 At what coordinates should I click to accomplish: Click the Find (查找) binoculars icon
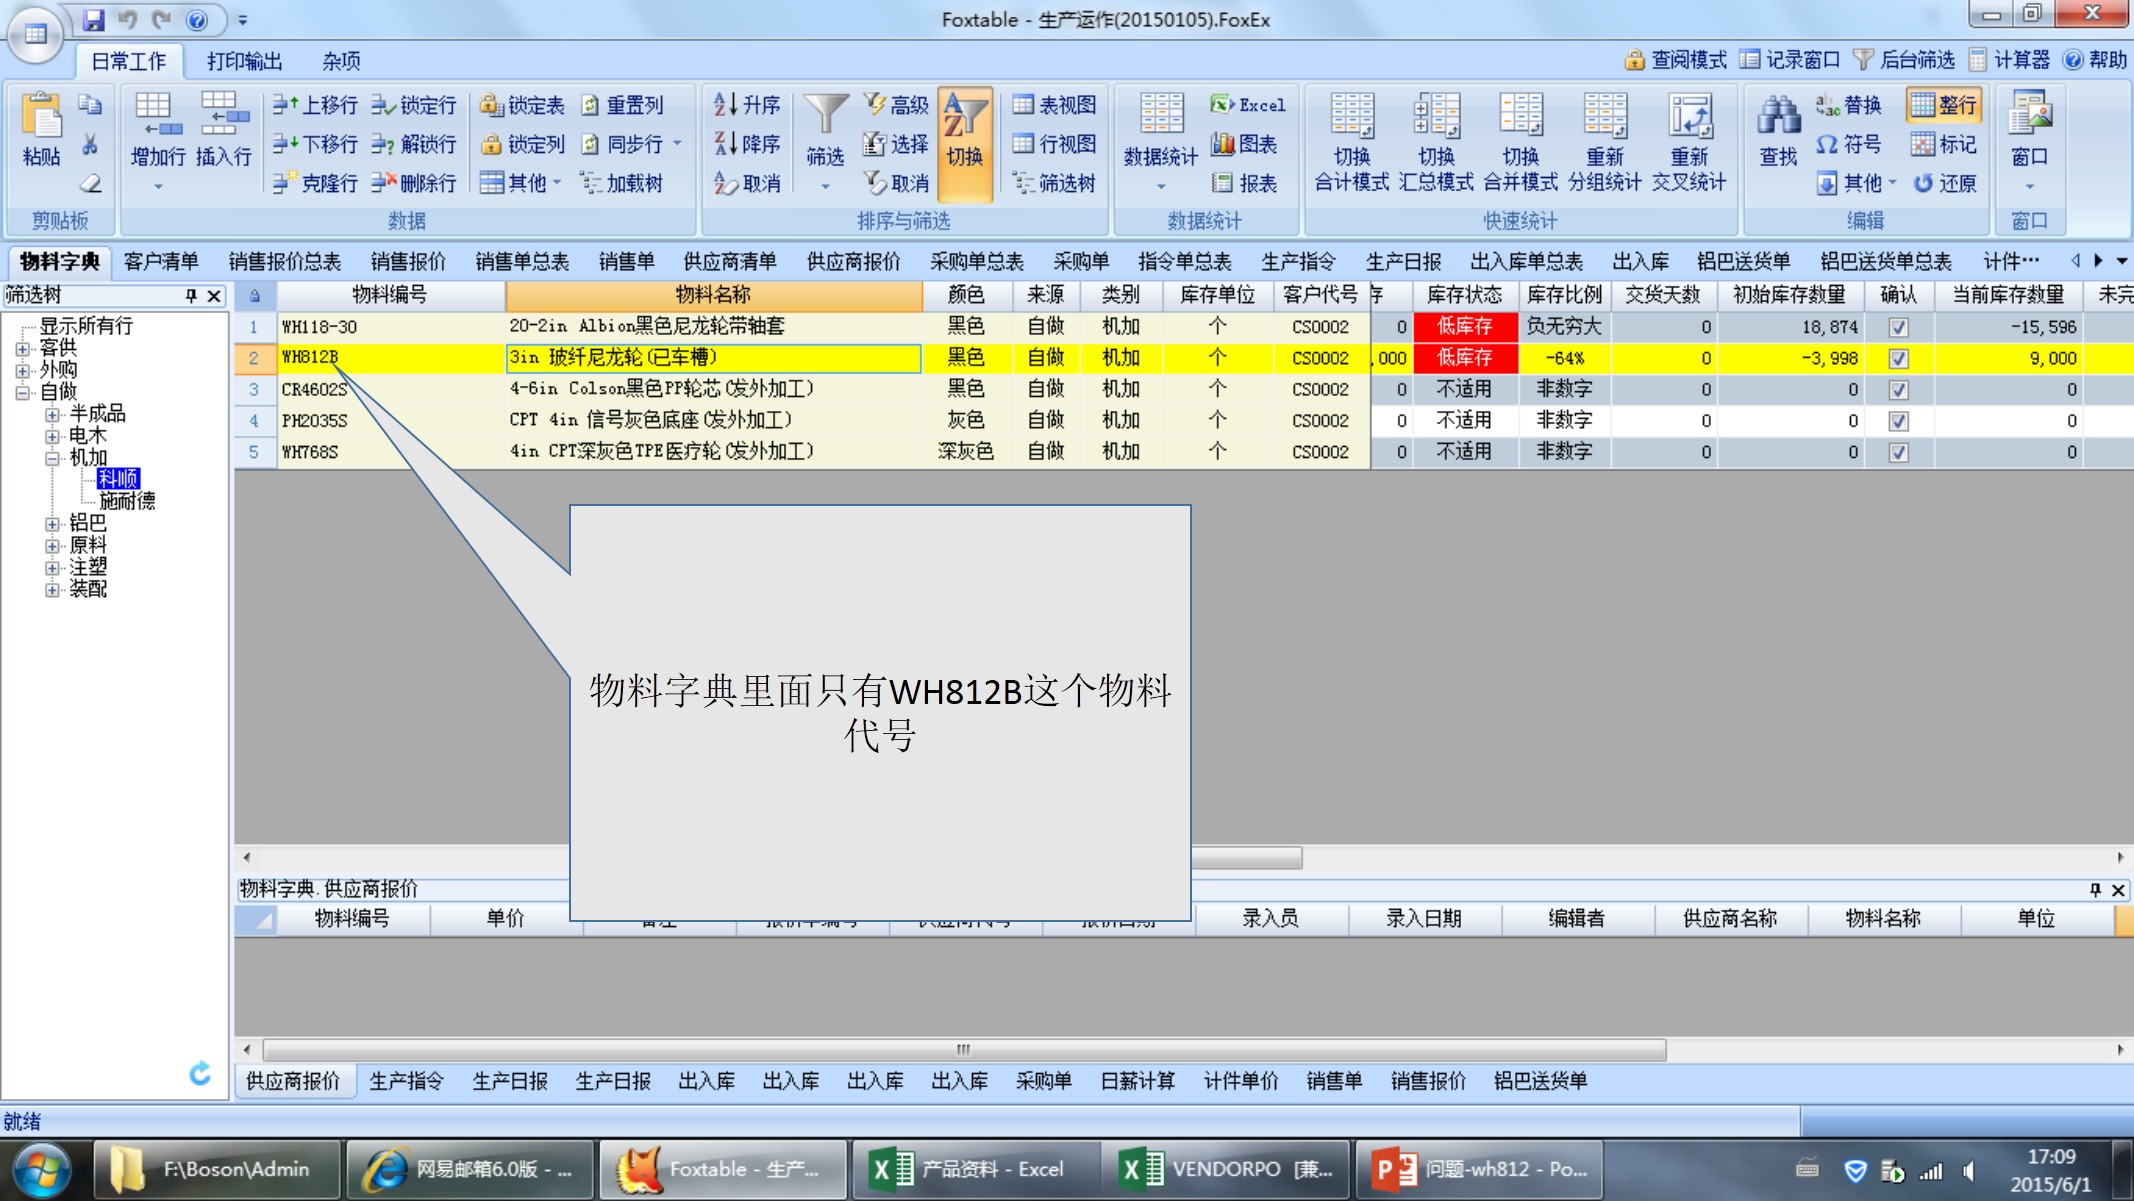coord(1778,130)
